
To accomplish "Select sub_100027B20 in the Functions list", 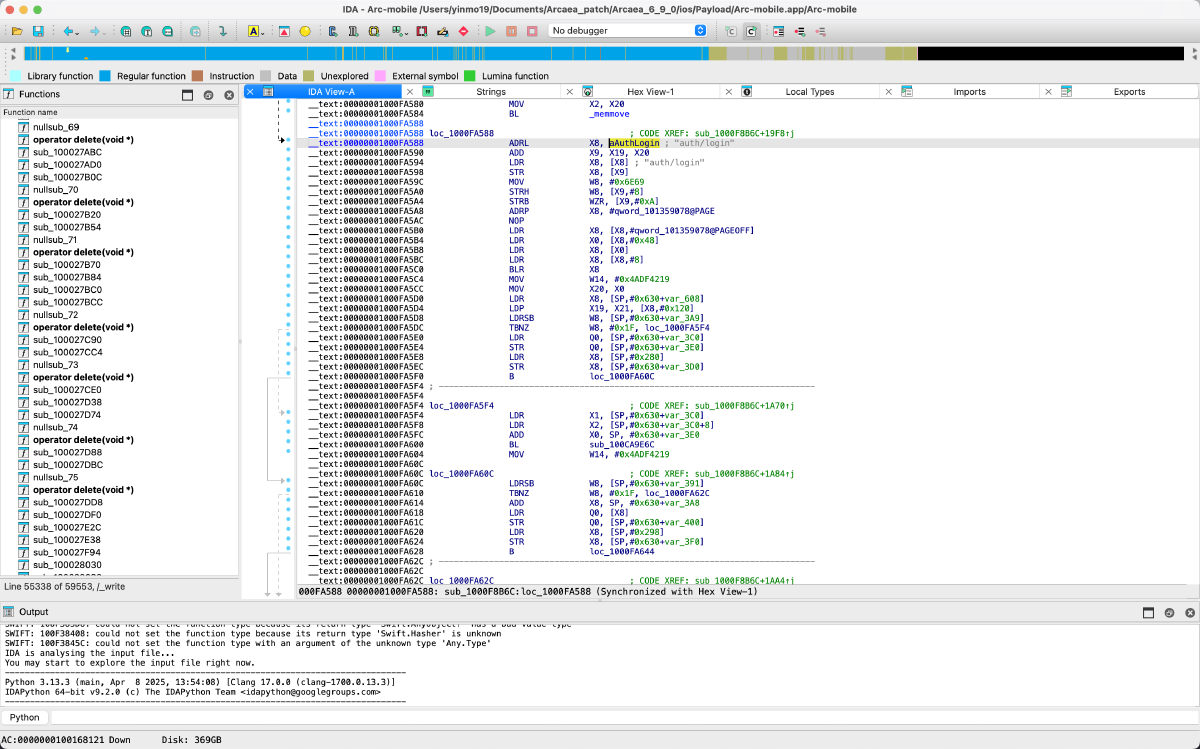I will click(66, 215).
